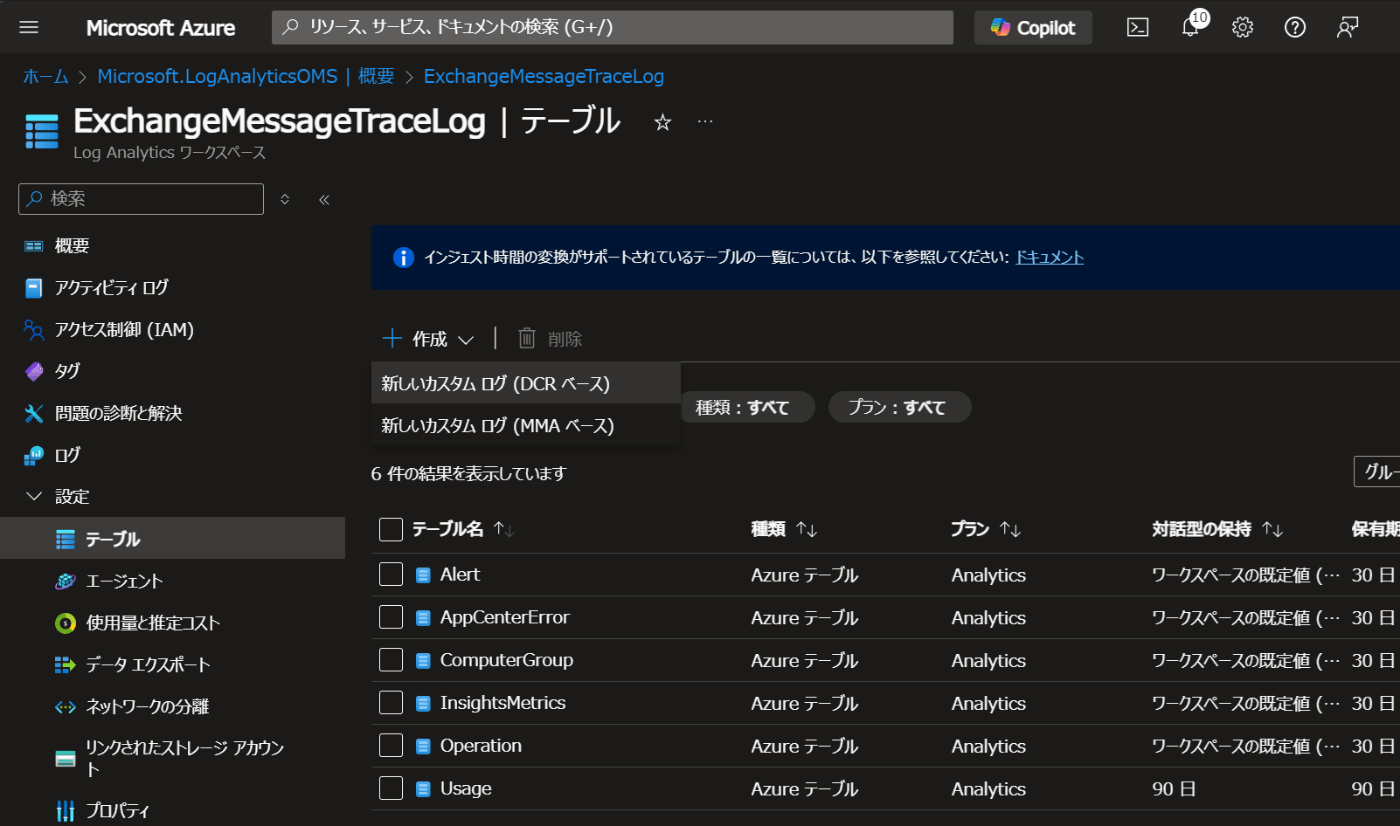Collapse the 設定 section in sidebar
The image size is (1400, 826).
click(34, 497)
